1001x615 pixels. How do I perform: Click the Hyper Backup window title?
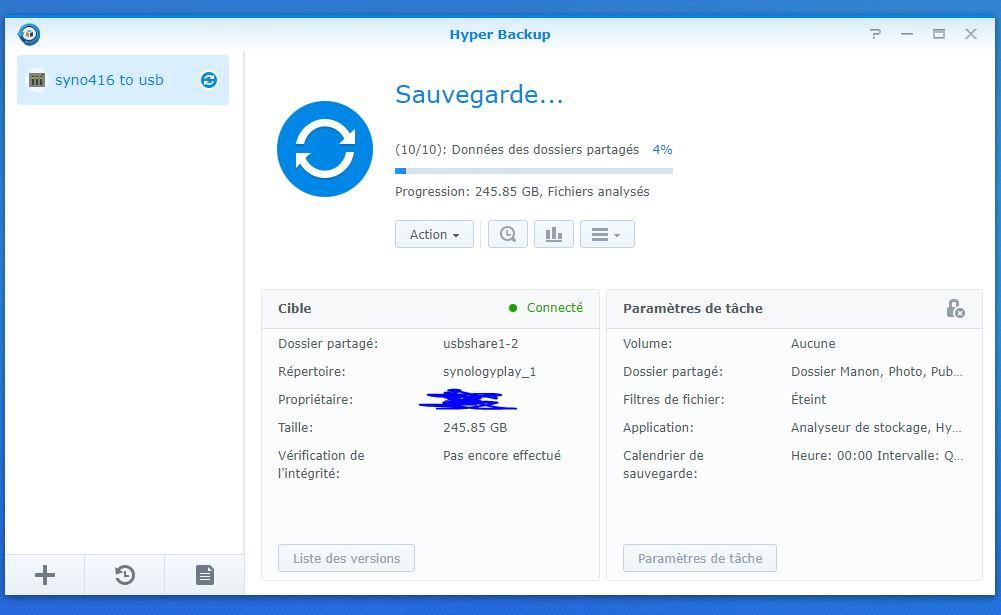click(500, 34)
